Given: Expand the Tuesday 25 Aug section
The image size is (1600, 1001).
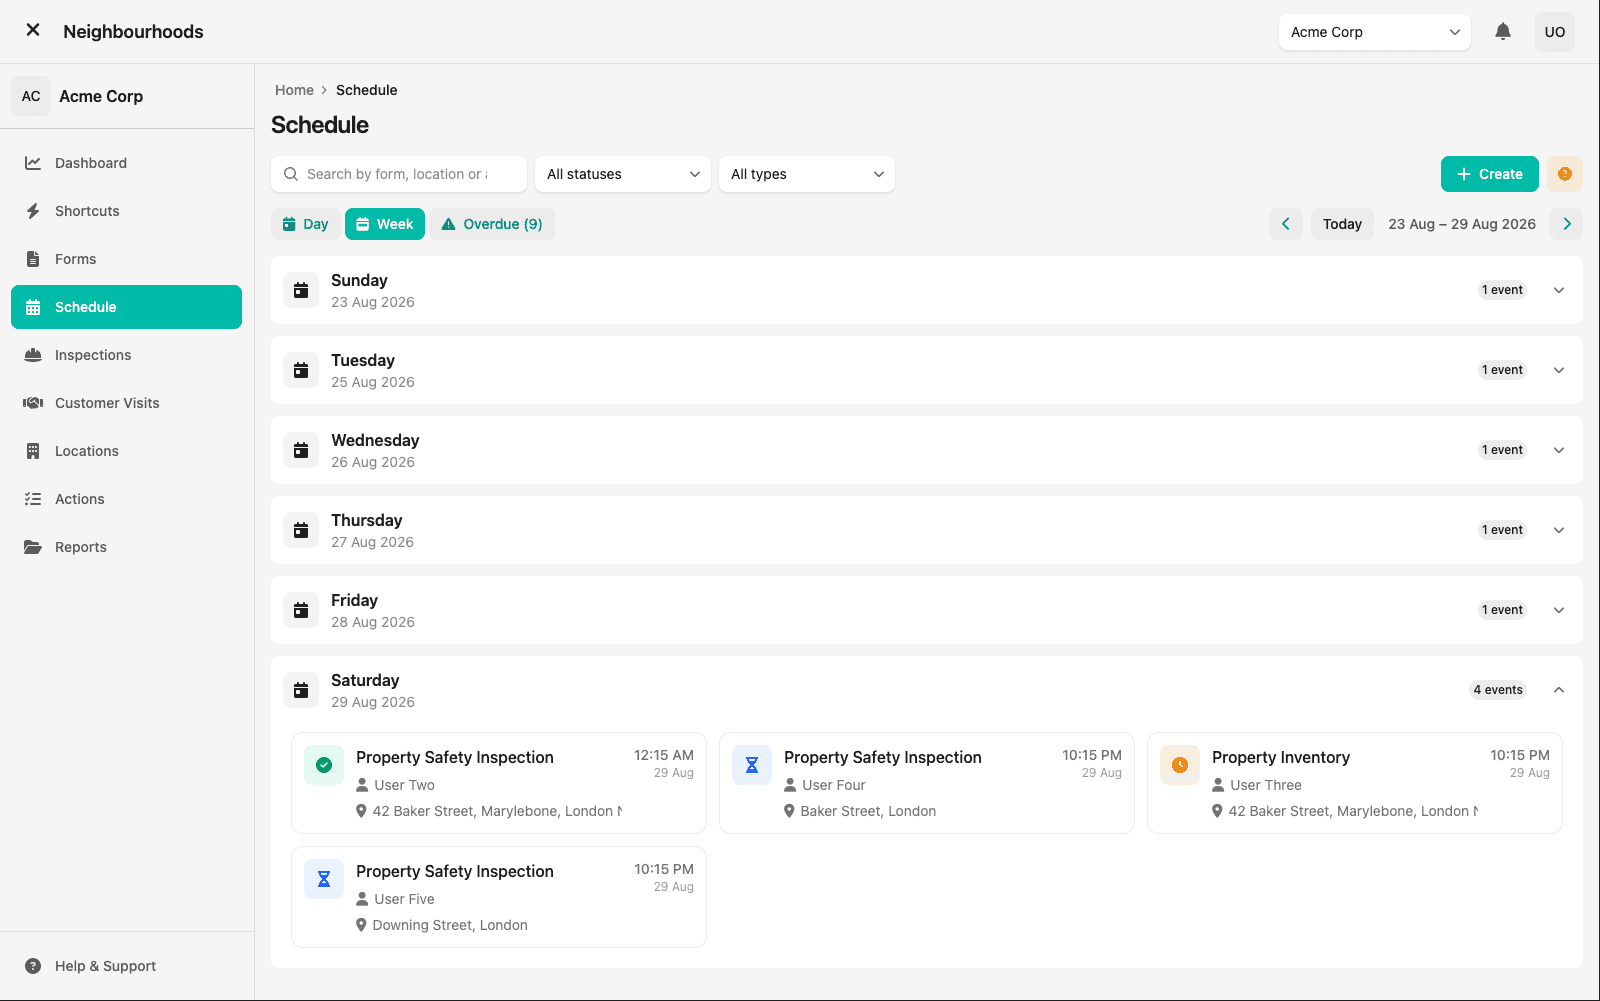Looking at the screenshot, I should [x=1559, y=370].
